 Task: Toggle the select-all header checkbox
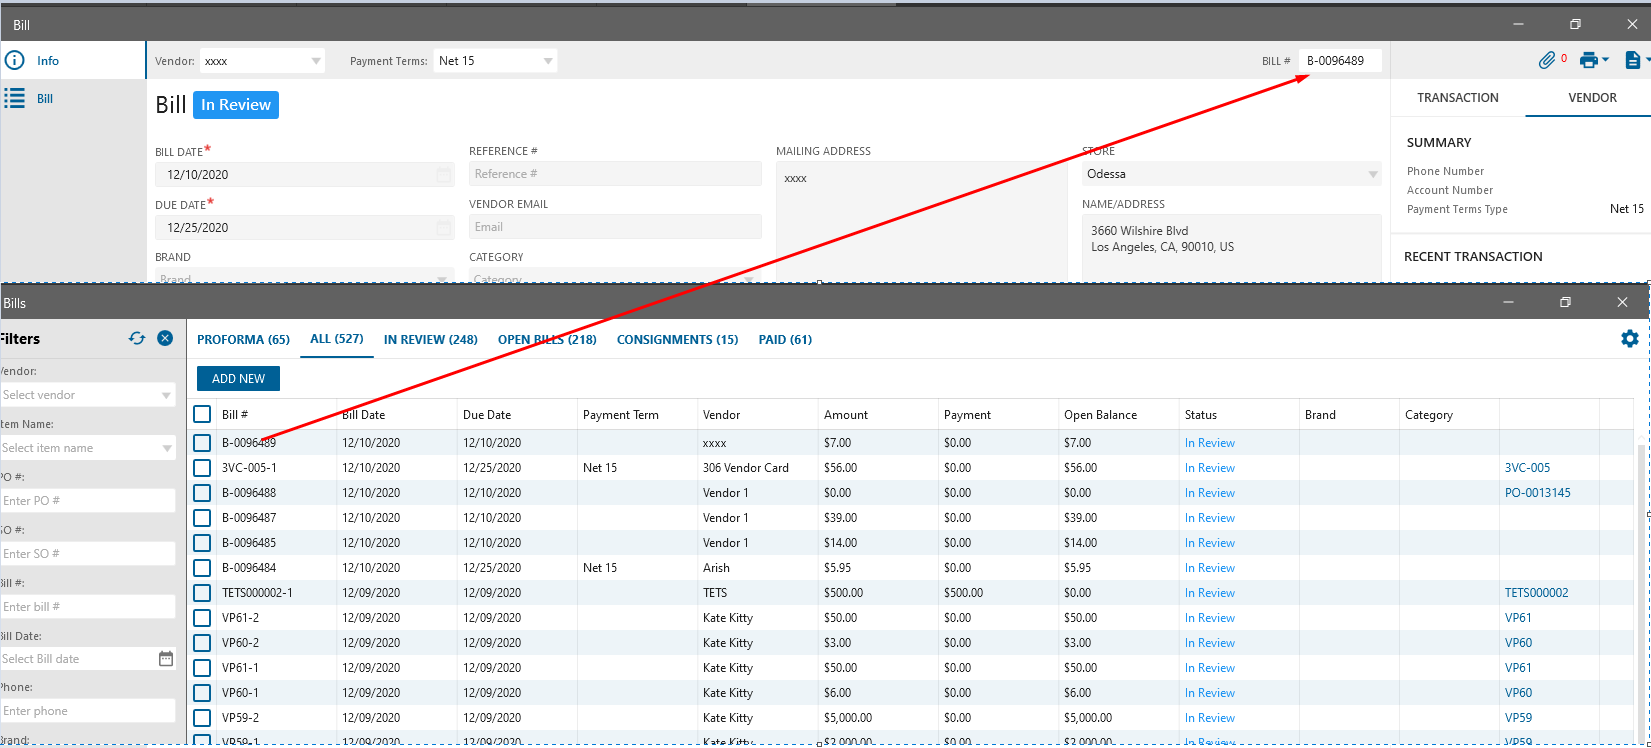tap(202, 415)
